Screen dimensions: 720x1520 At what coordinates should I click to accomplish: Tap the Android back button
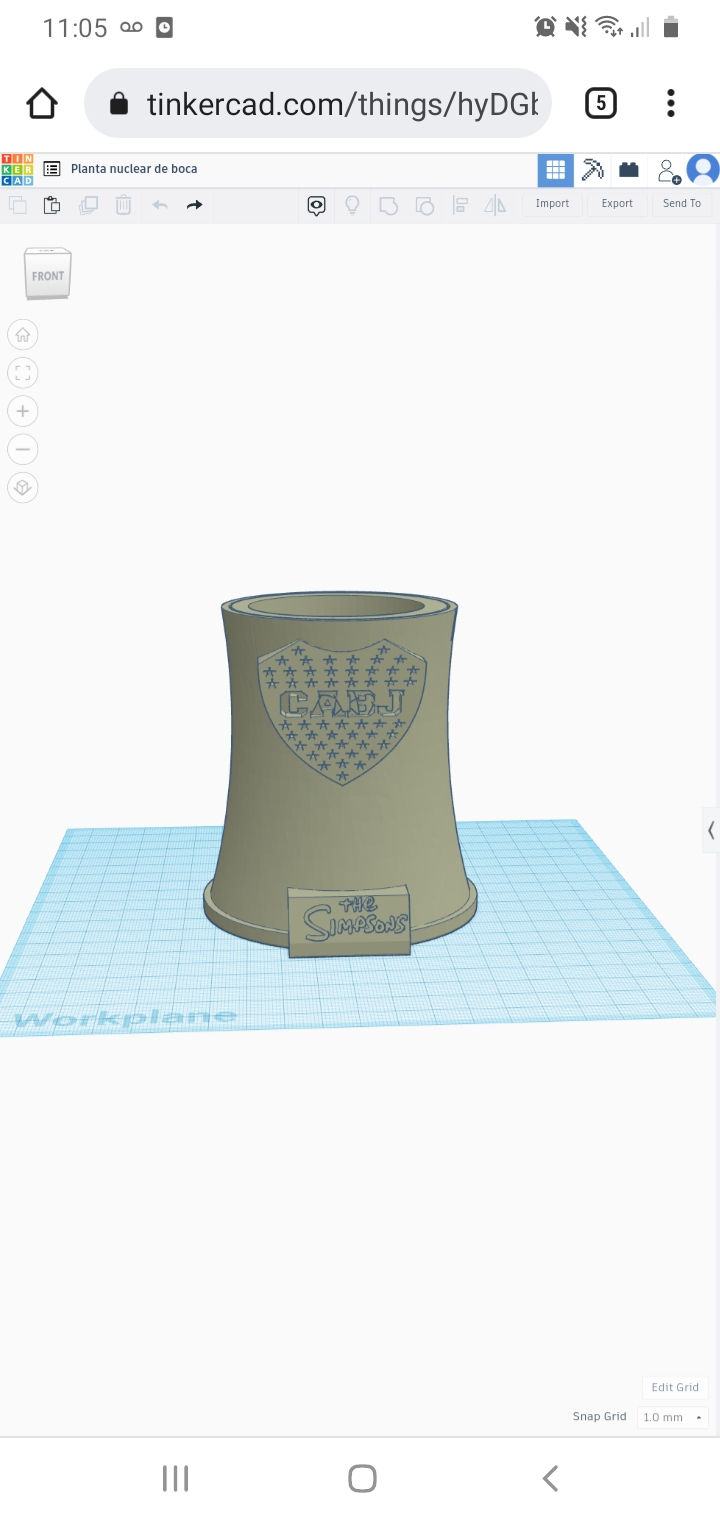(550, 1478)
